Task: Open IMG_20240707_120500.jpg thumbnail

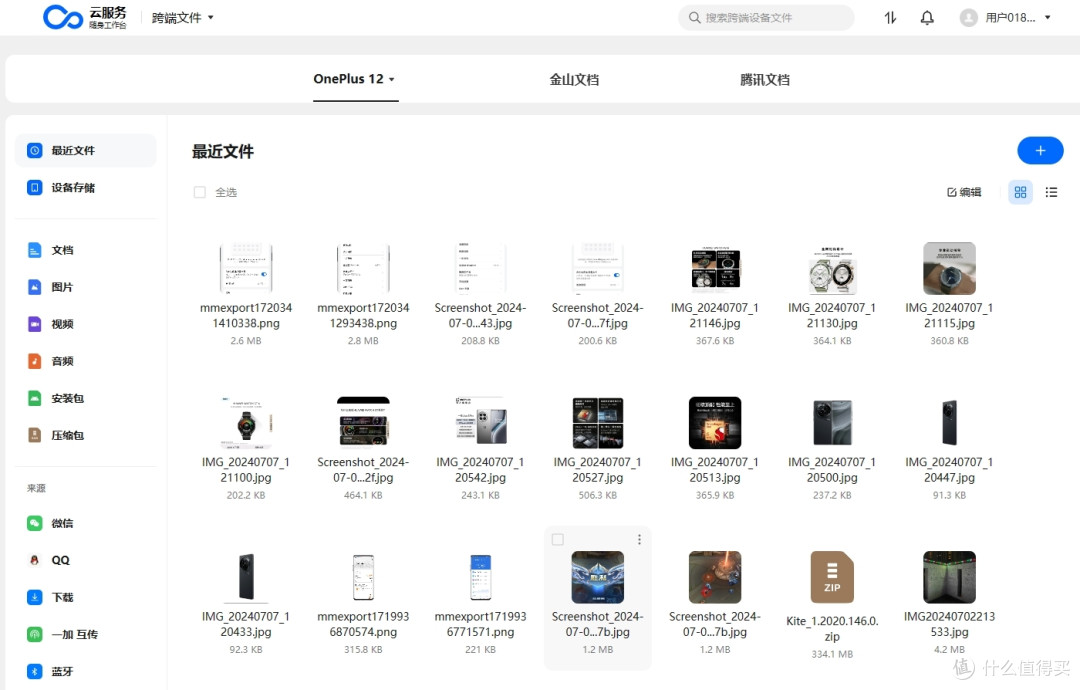Action: tap(832, 423)
